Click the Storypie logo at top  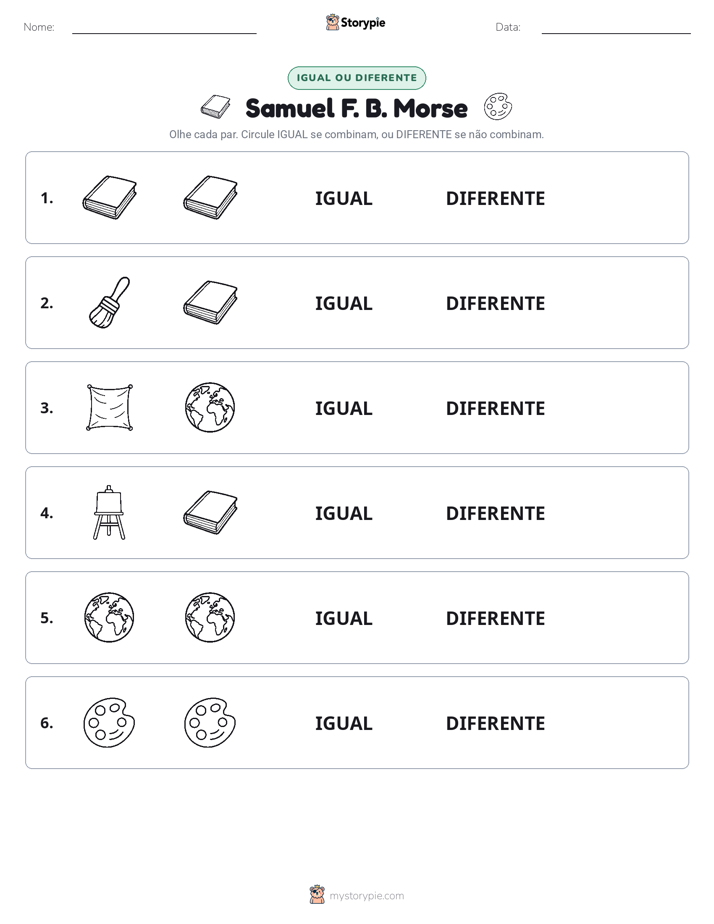coord(356,22)
